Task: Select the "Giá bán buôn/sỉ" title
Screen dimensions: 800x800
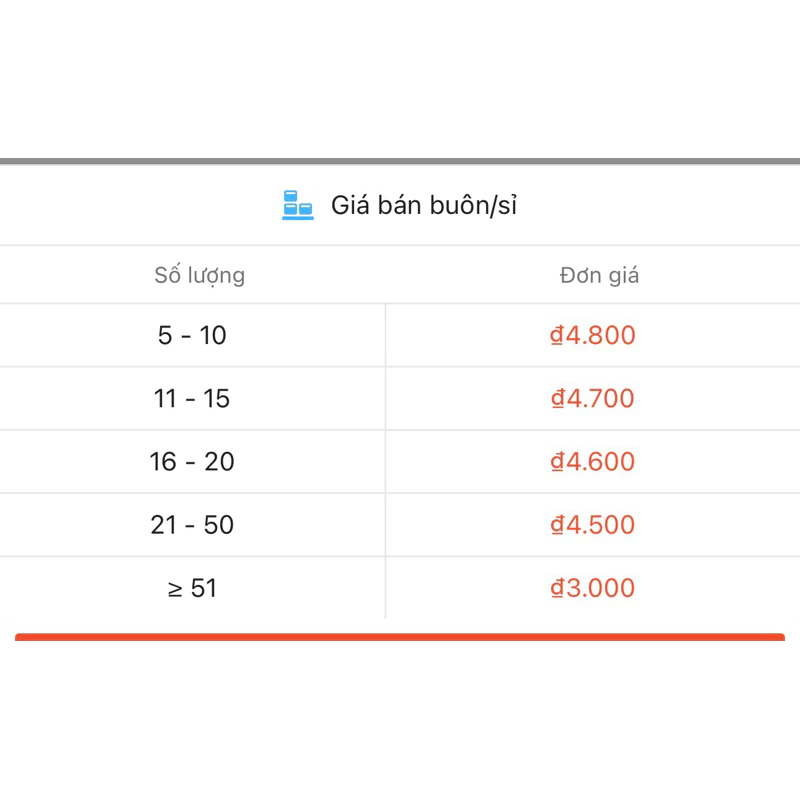Action: click(424, 207)
